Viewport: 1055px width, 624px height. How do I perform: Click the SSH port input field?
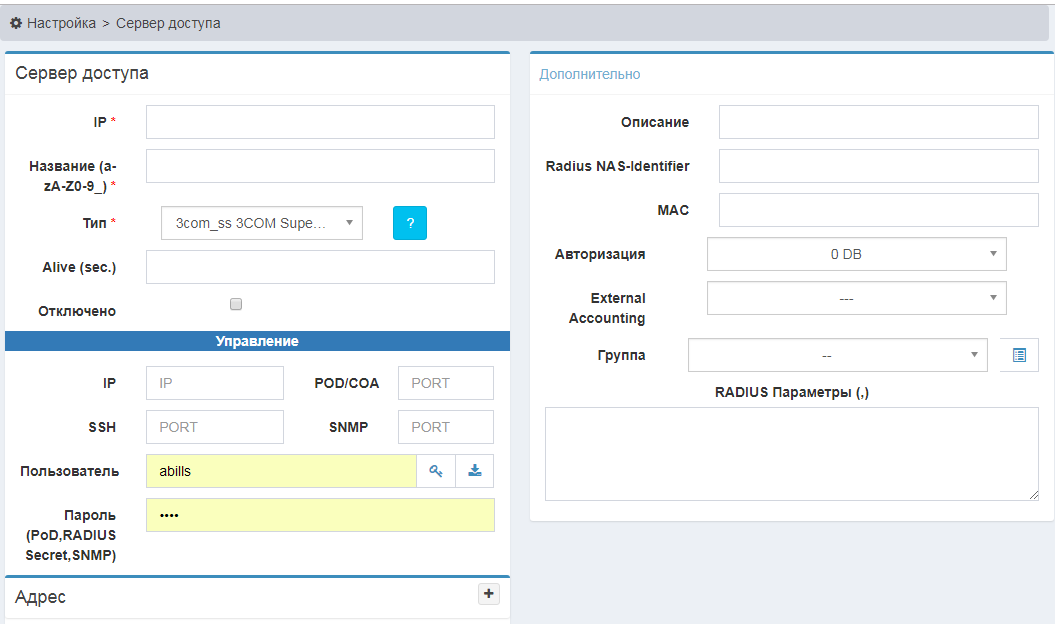[x=214, y=427]
